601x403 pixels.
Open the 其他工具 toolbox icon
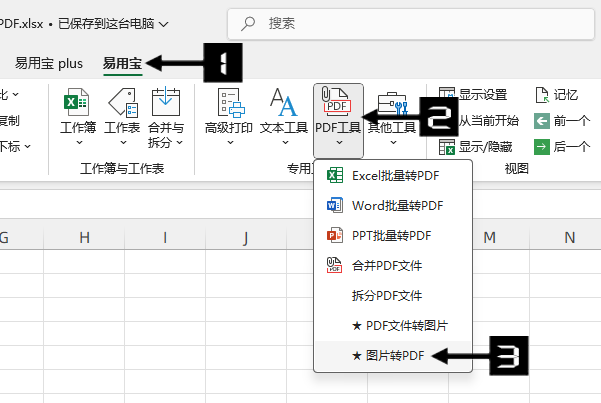click(391, 104)
